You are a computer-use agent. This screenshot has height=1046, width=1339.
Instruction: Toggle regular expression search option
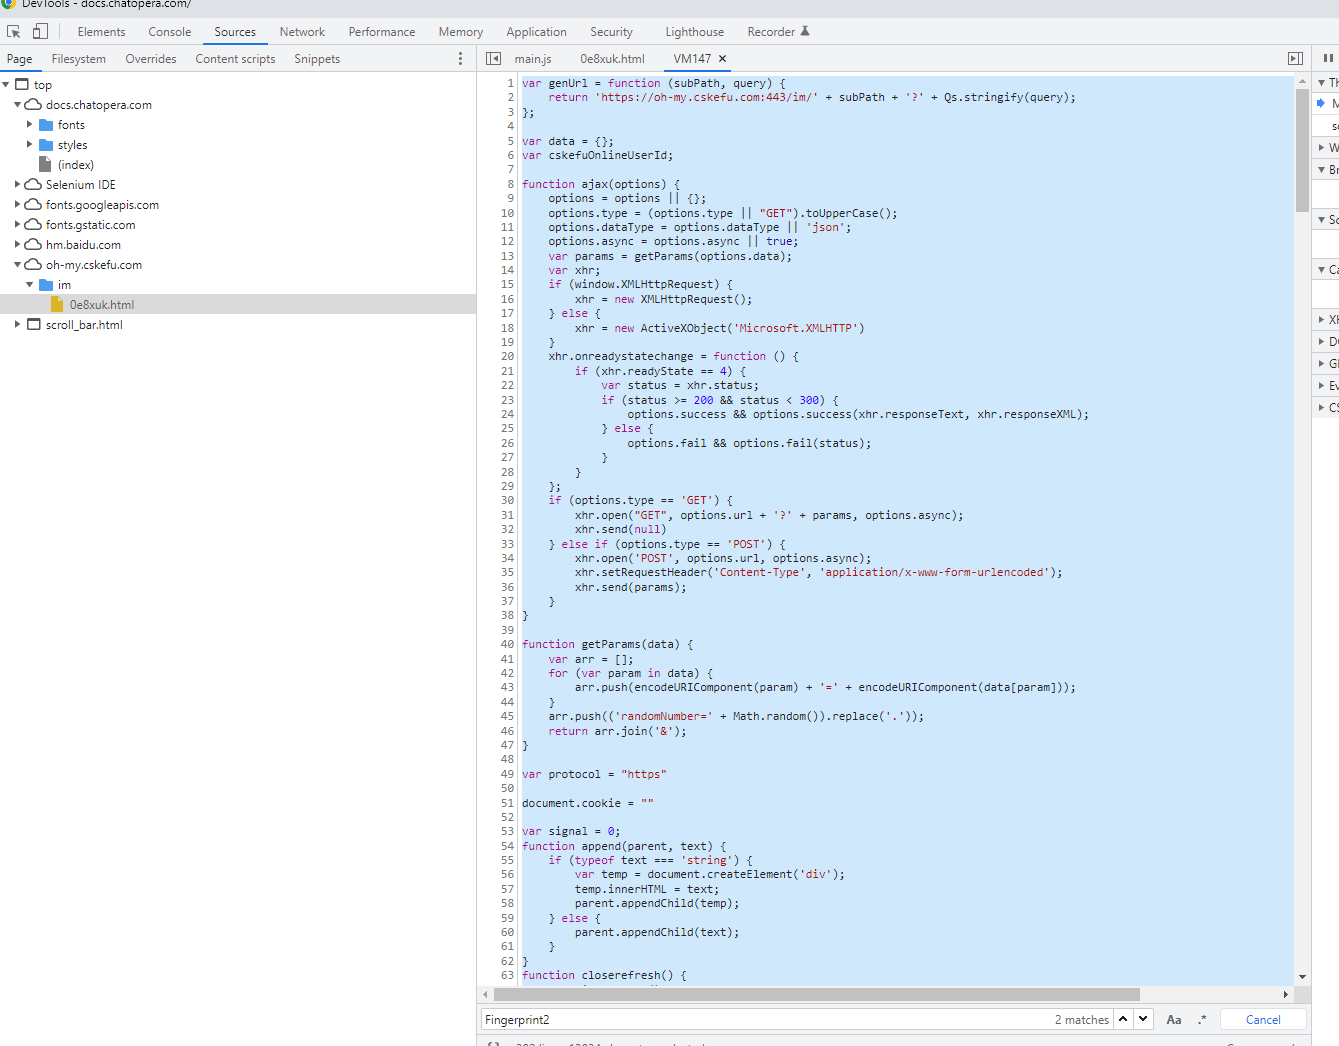pos(1202,1020)
